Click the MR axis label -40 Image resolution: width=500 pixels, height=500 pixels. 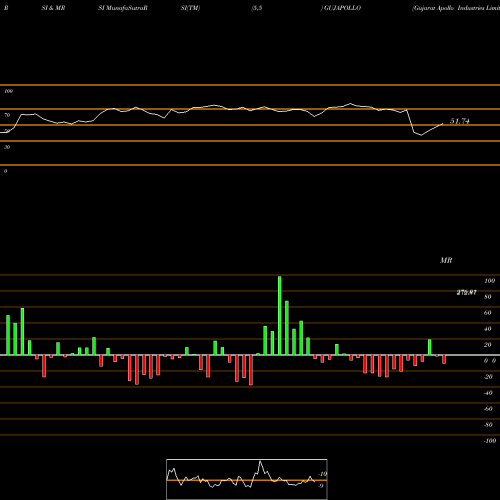[x=488, y=393]
